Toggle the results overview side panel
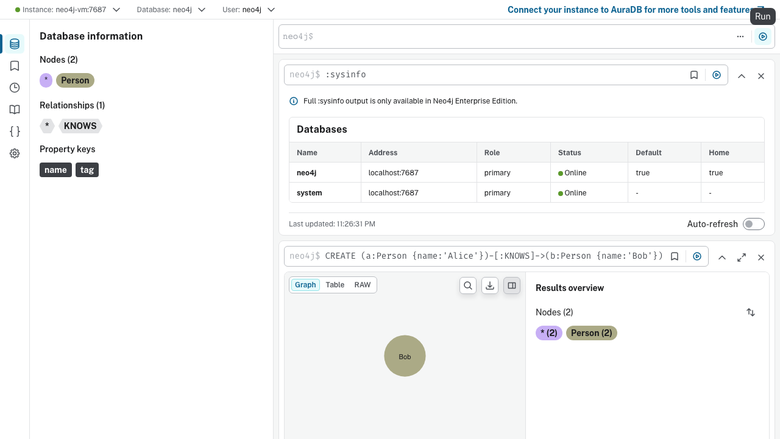Image resolution: width=780 pixels, height=439 pixels. (x=511, y=285)
